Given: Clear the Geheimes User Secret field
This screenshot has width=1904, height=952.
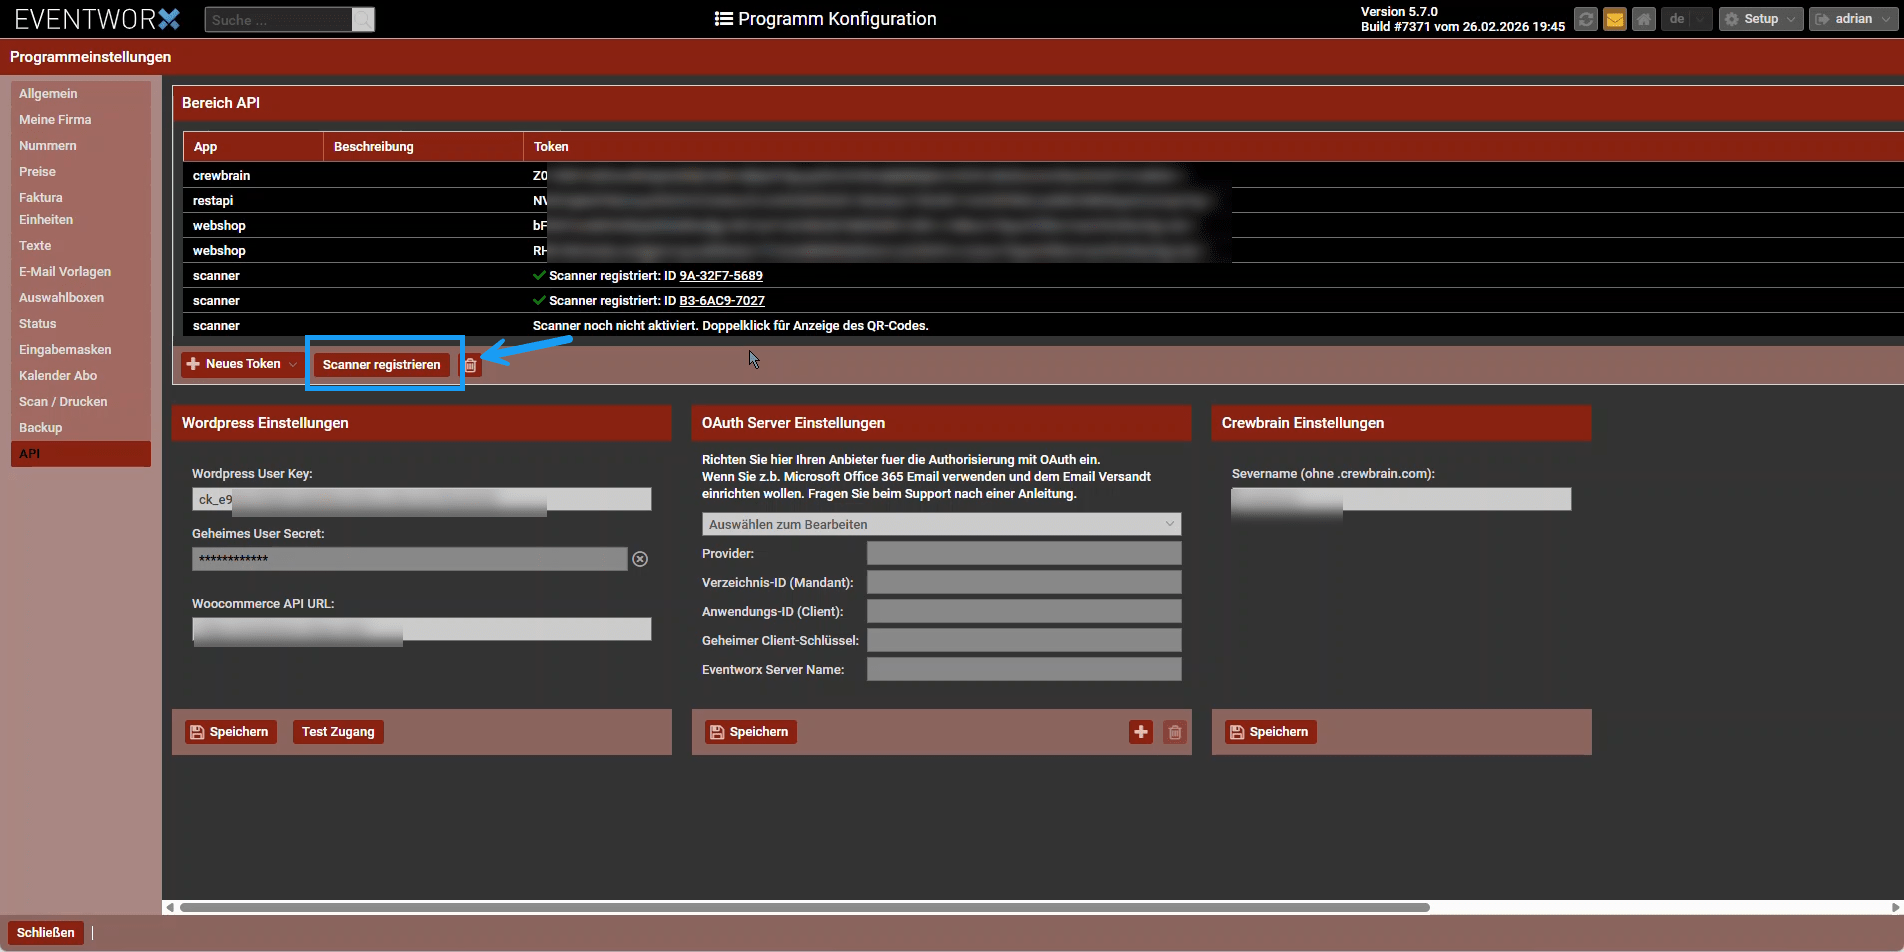Looking at the screenshot, I should pyautogui.click(x=640, y=559).
